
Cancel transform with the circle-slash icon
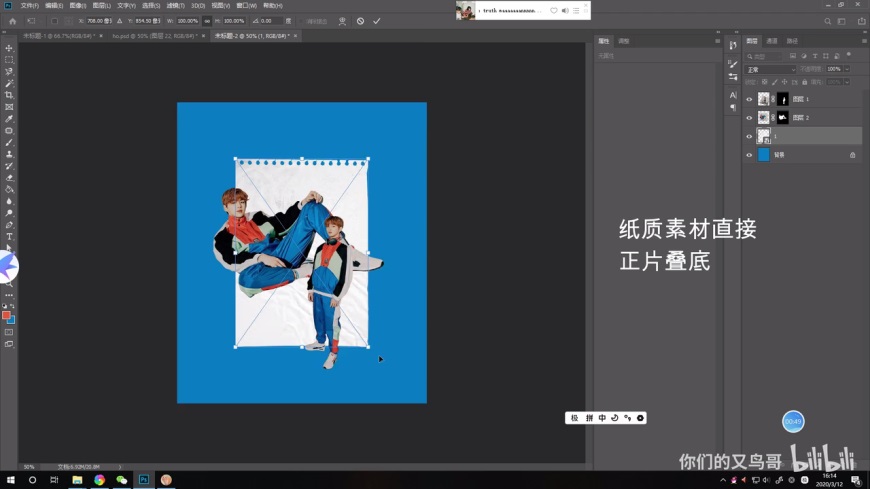(361, 21)
